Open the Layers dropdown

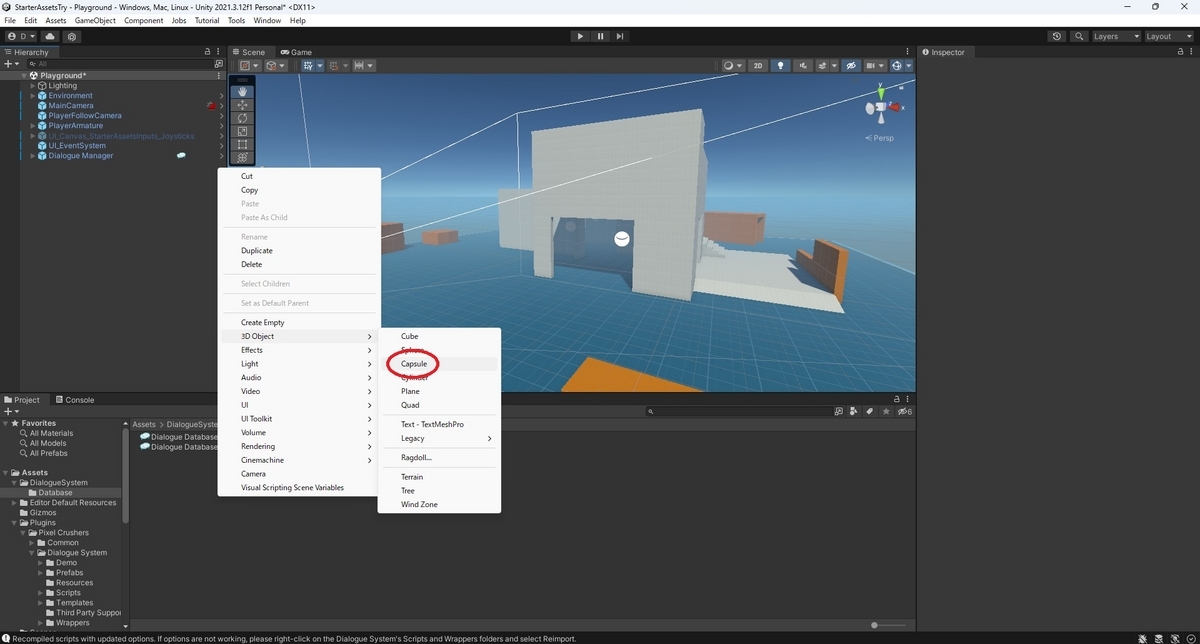pos(1115,36)
